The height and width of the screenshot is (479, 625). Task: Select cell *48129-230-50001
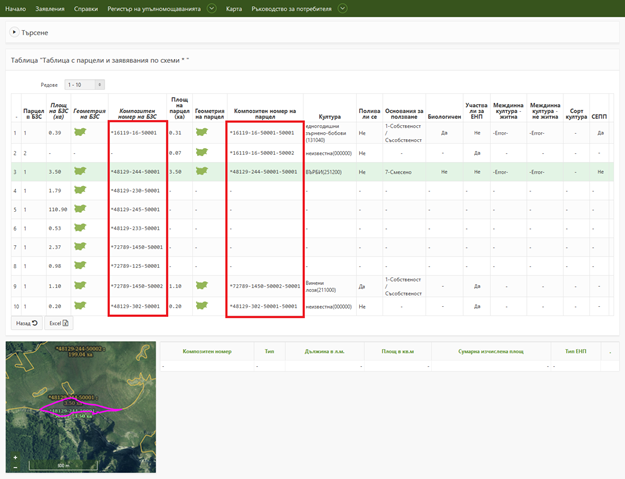coord(135,190)
